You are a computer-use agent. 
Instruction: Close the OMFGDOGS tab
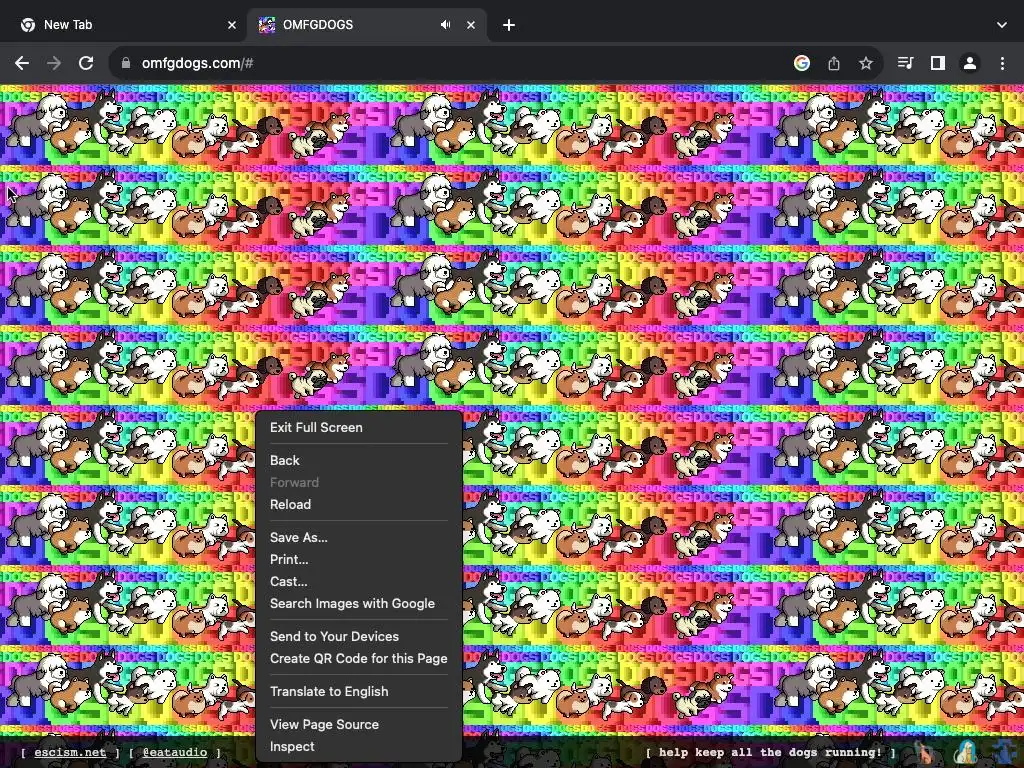click(471, 25)
